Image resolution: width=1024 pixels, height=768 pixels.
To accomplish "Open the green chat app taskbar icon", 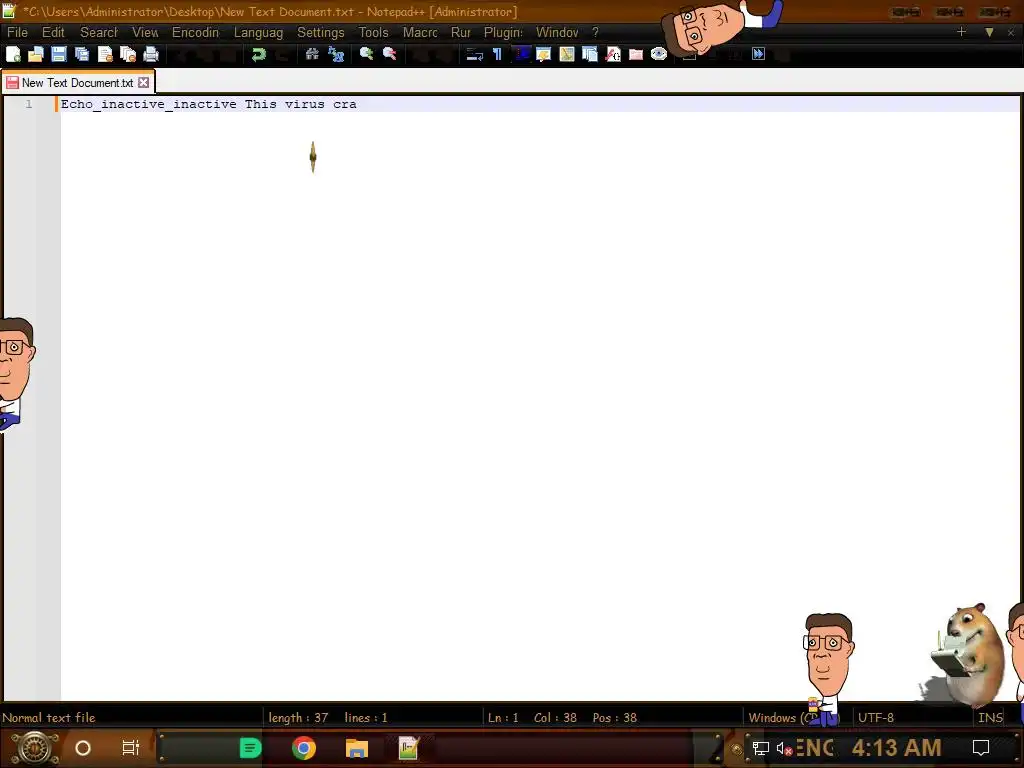I will click(250, 748).
